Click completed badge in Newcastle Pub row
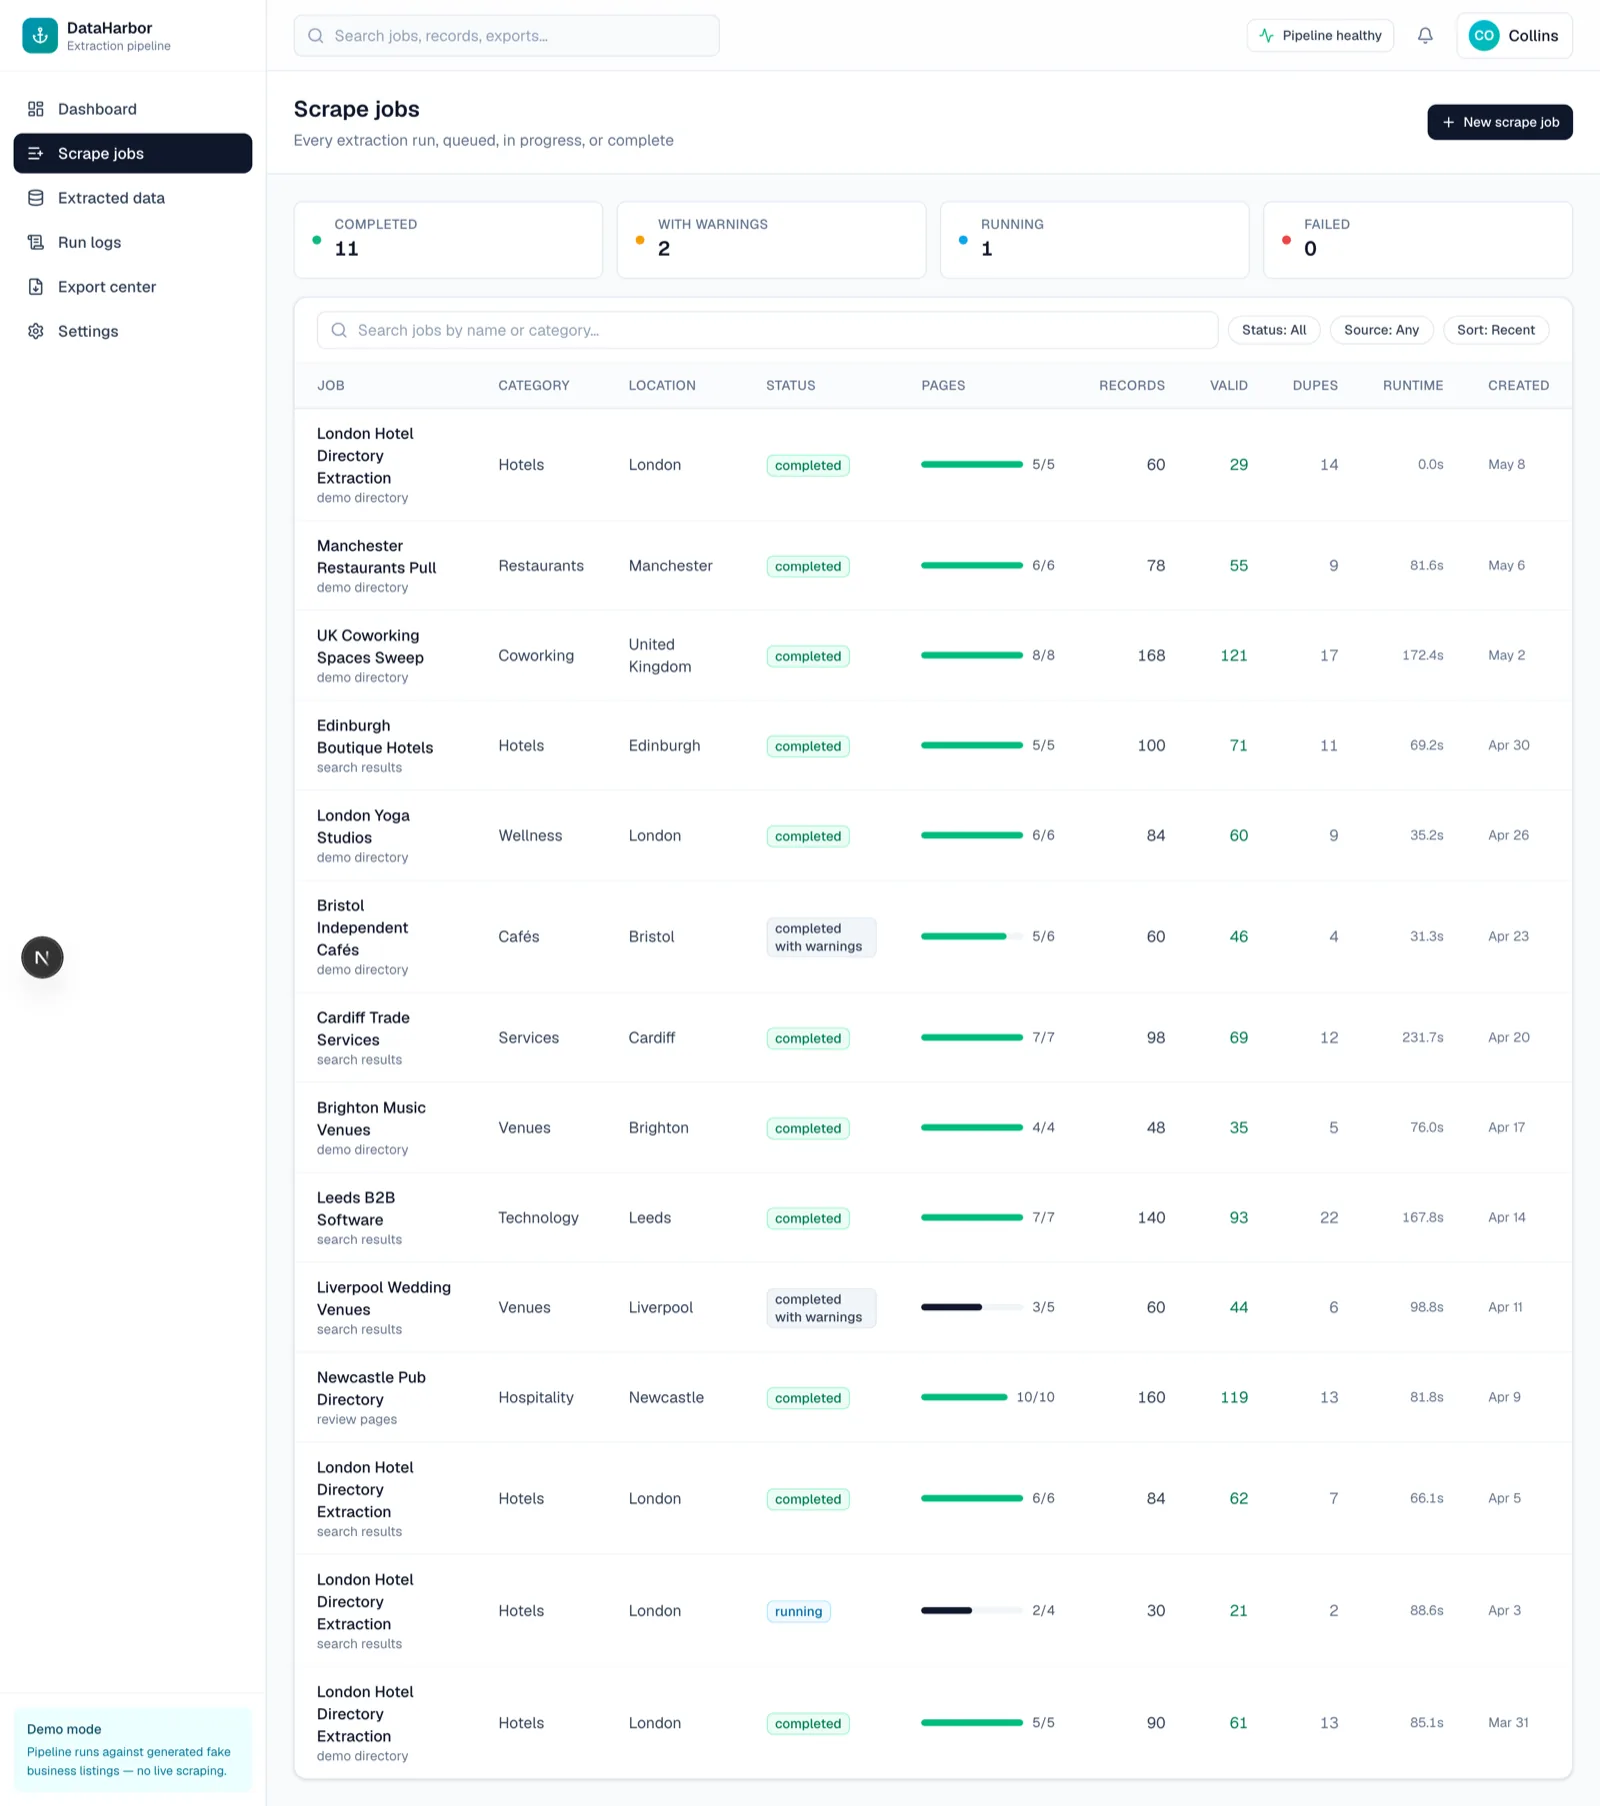Screen dimensions: 1600x1806 [x=808, y=1398]
